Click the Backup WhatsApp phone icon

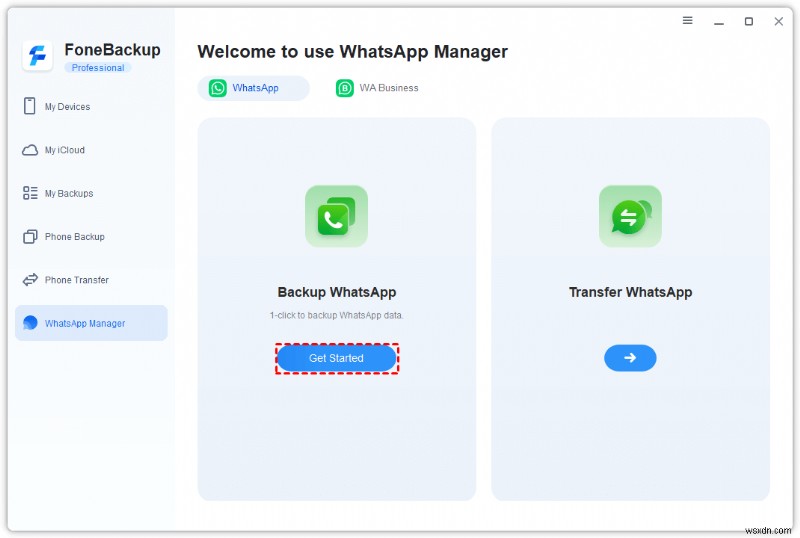click(x=336, y=216)
